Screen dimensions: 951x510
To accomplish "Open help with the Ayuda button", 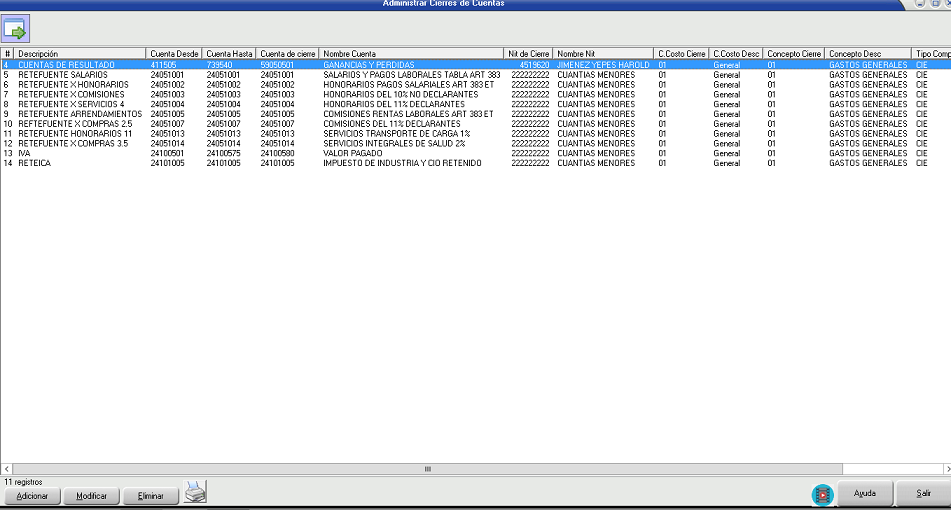I will 865,494.
